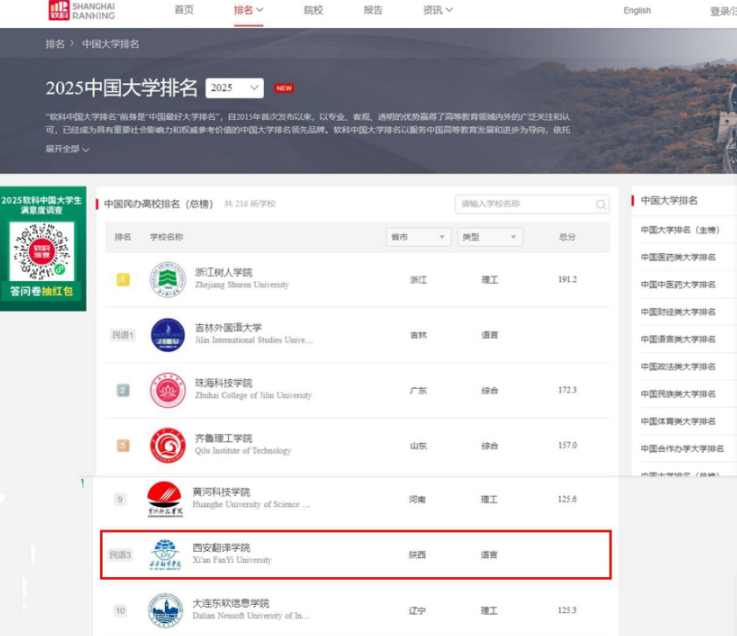Screen dimensions: 737x636
Task: Open sidebar 中国中医药大学排名
Action: point(678,284)
